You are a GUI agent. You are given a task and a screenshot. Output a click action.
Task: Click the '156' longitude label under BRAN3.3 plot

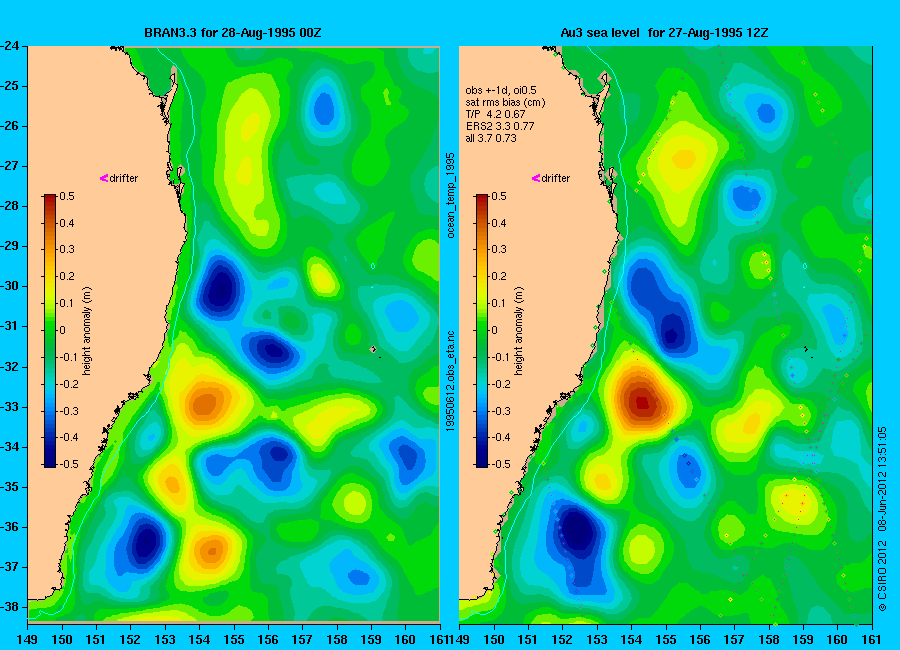click(268, 639)
